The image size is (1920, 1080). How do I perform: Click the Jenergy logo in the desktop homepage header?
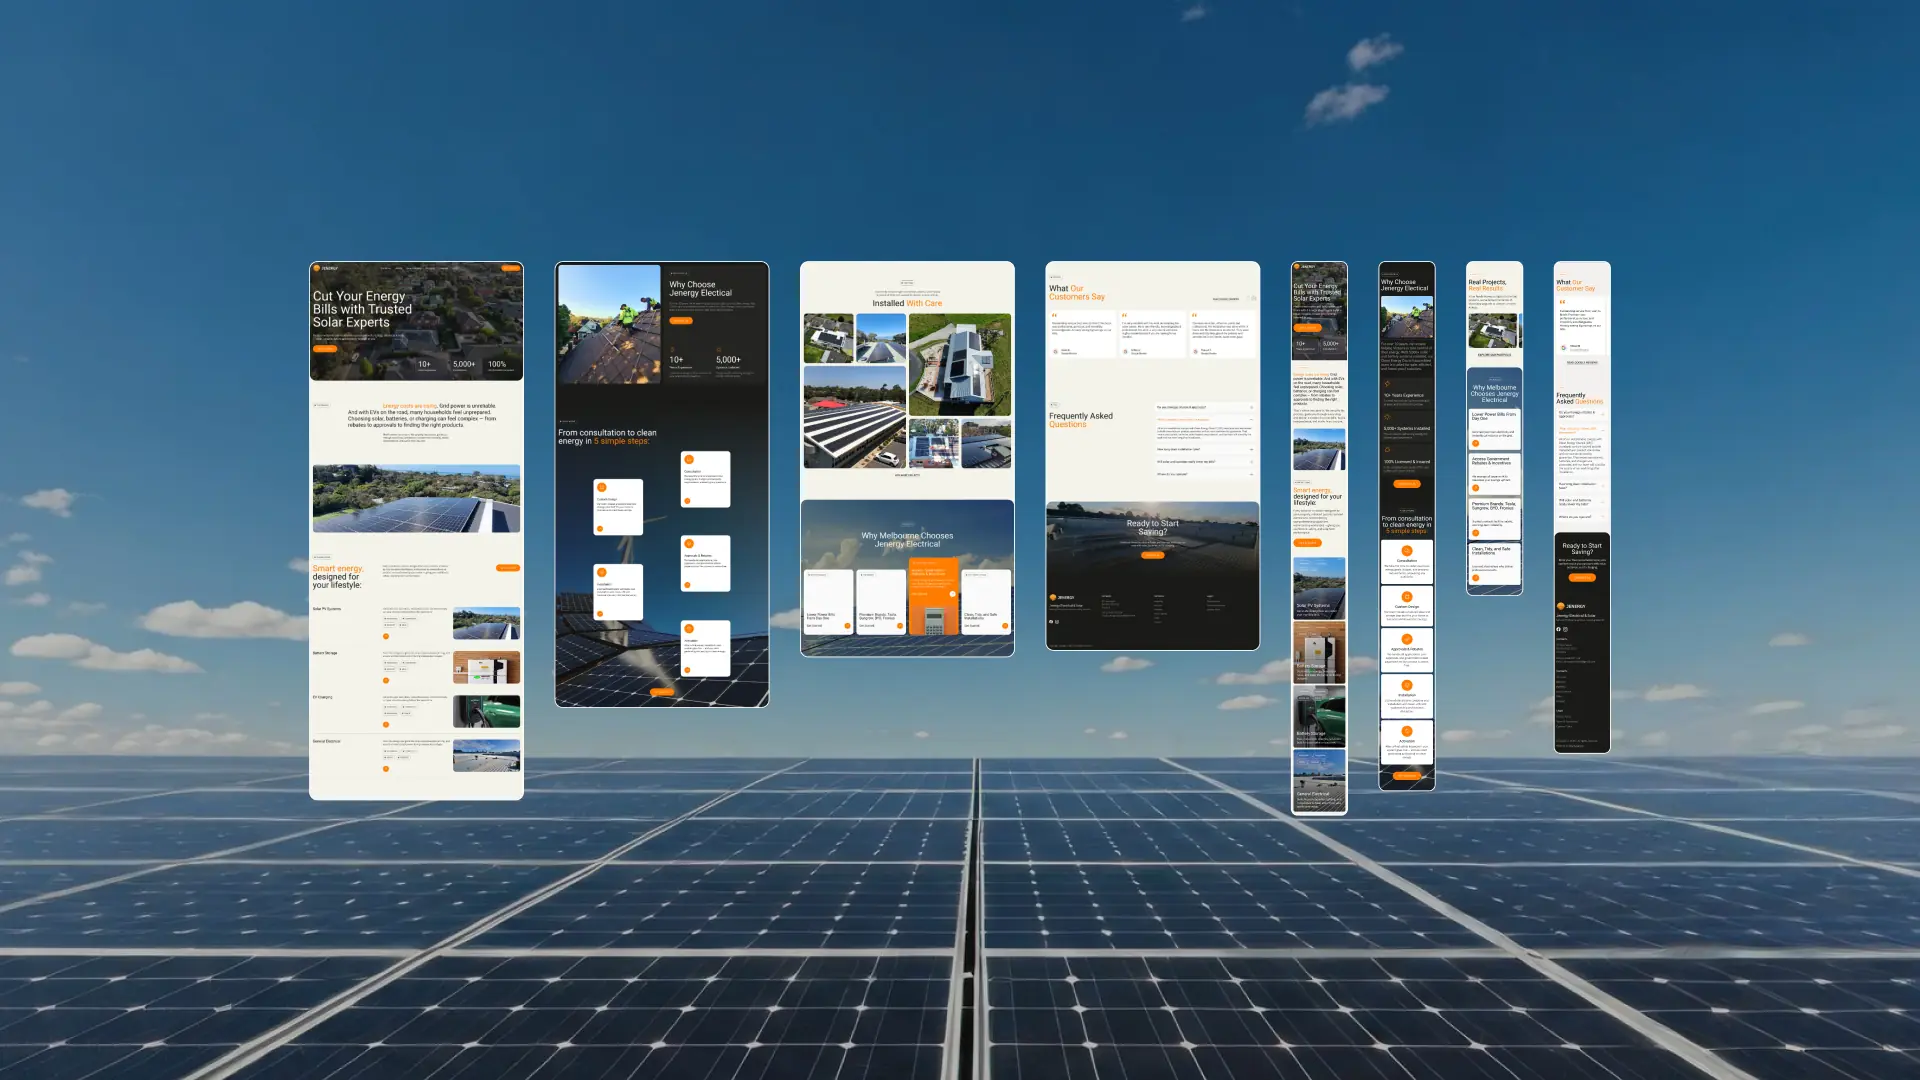click(x=325, y=268)
